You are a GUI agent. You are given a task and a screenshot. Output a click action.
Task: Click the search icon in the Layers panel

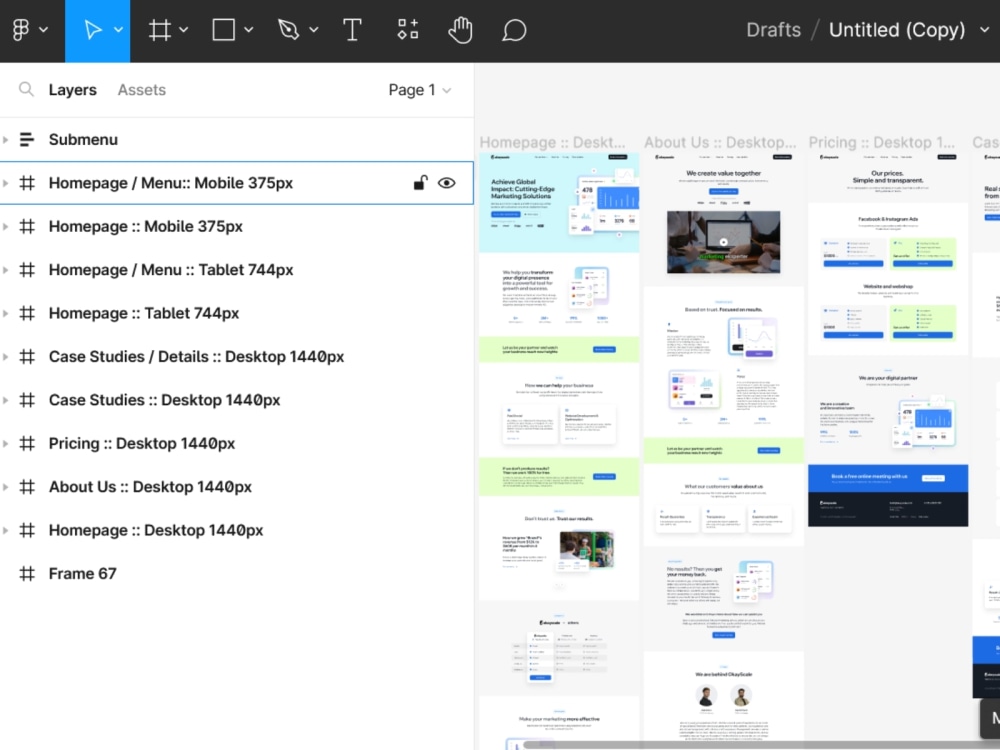(x=25, y=90)
